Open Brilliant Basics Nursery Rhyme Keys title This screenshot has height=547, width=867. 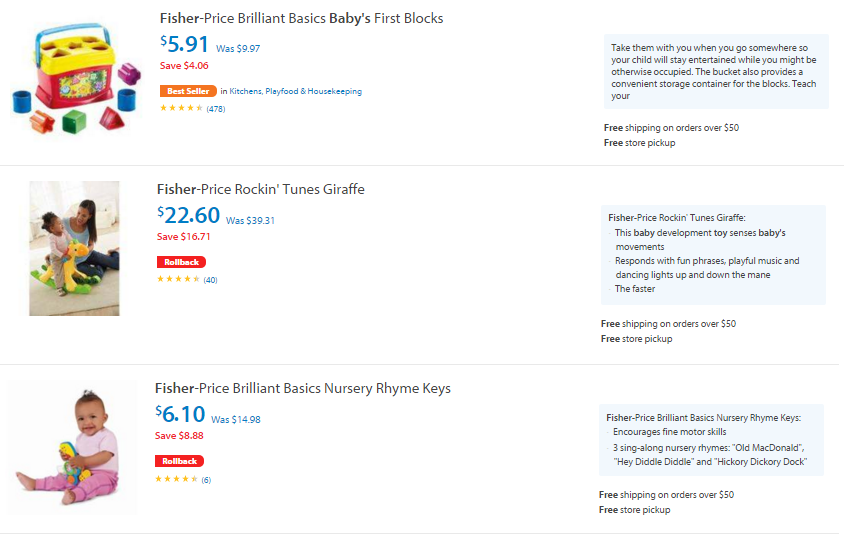coord(302,388)
